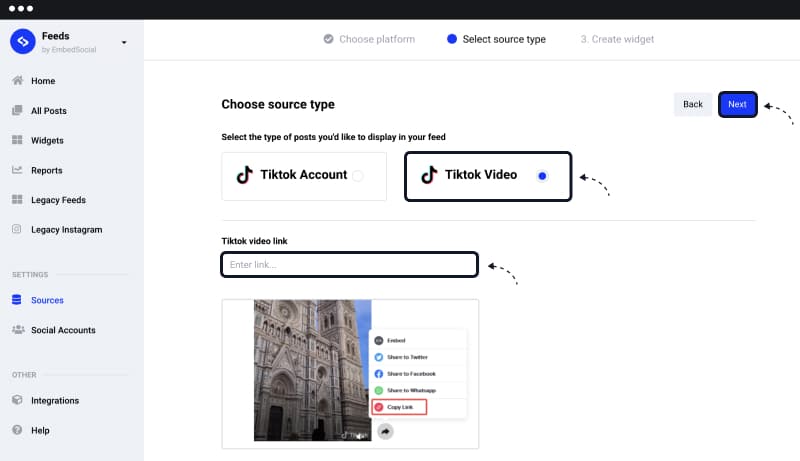This screenshot has width=800, height=461.
Task: Open the Help link
Action: (40, 430)
